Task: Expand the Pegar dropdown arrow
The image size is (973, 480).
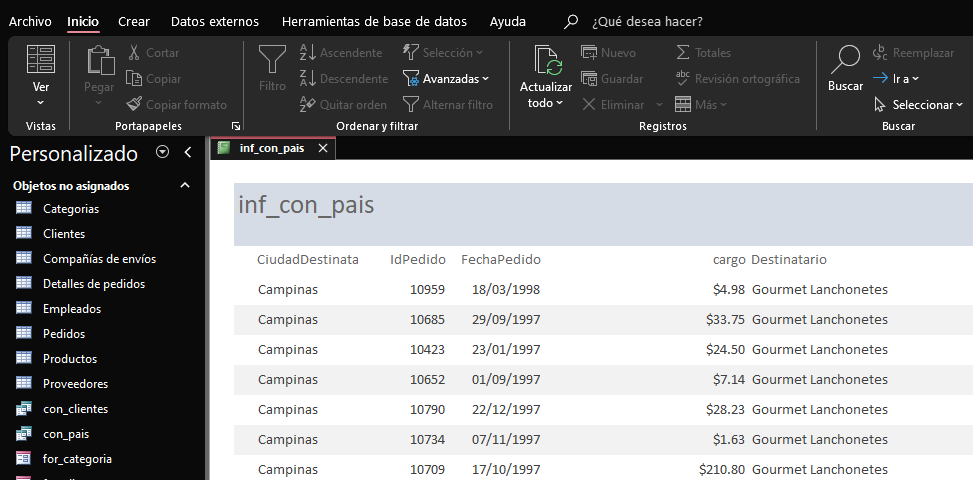Action: pyautogui.click(x=99, y=103)
